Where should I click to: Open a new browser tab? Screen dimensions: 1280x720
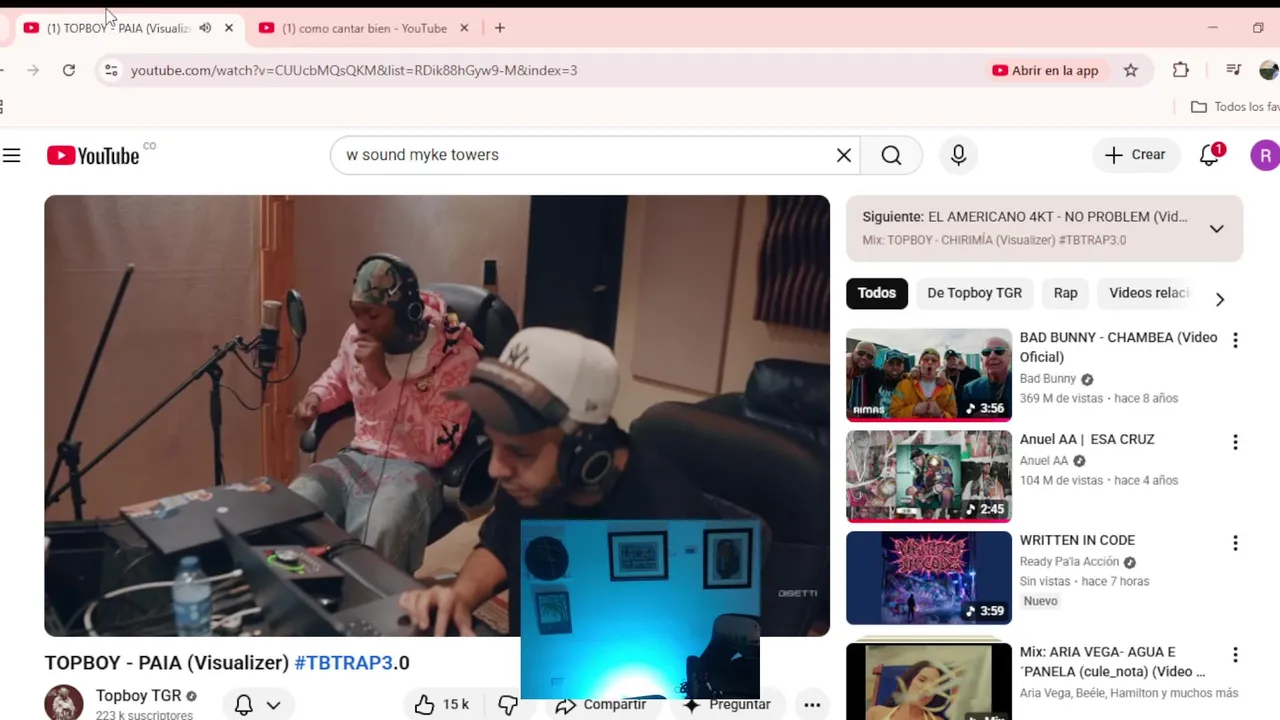tap(500, 28)
